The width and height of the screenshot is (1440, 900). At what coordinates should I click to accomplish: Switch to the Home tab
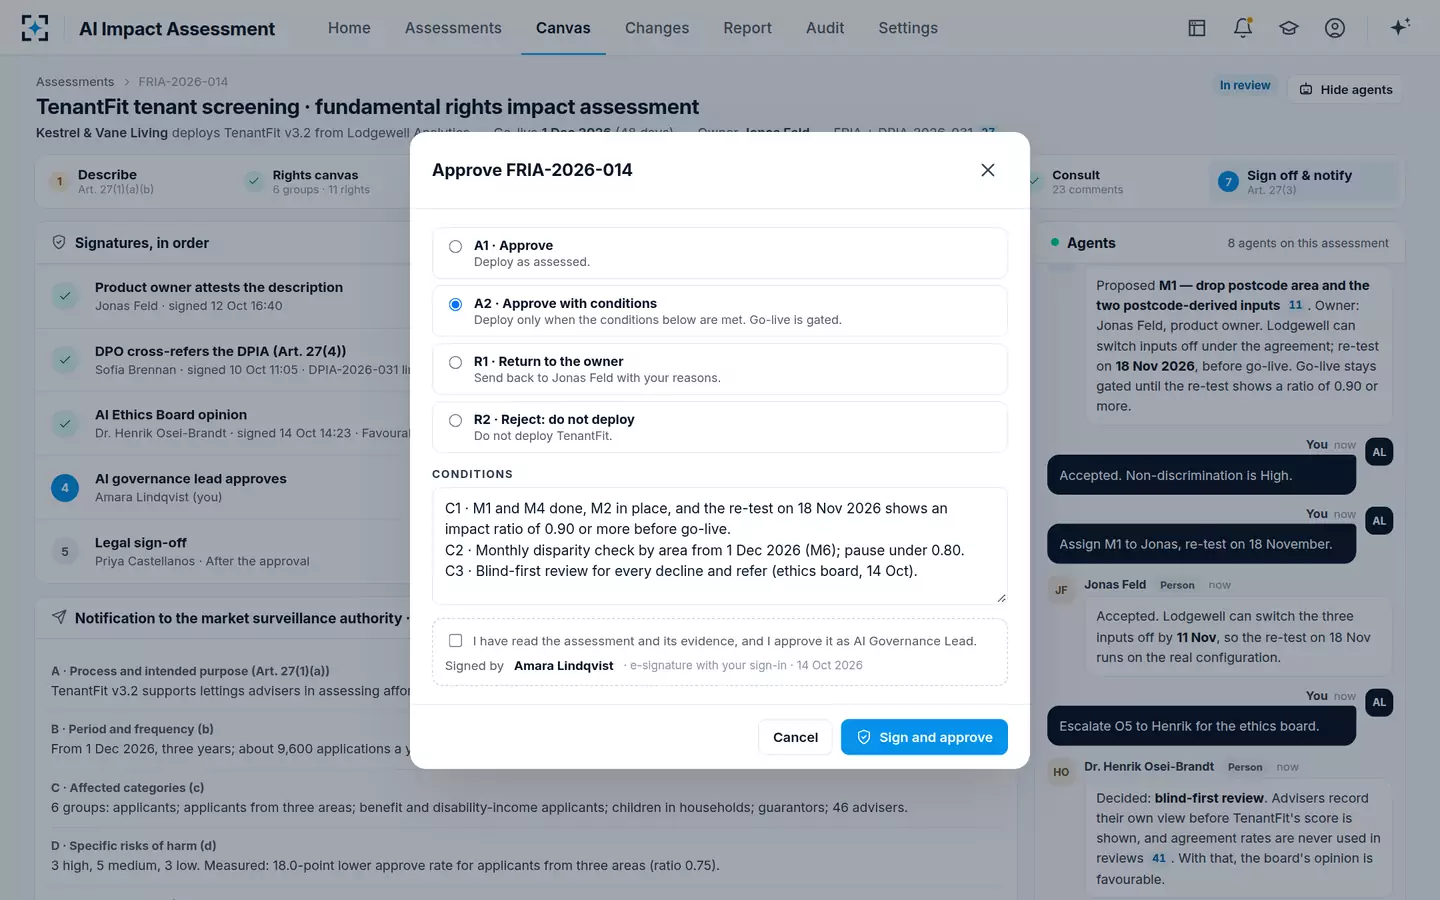349,28
